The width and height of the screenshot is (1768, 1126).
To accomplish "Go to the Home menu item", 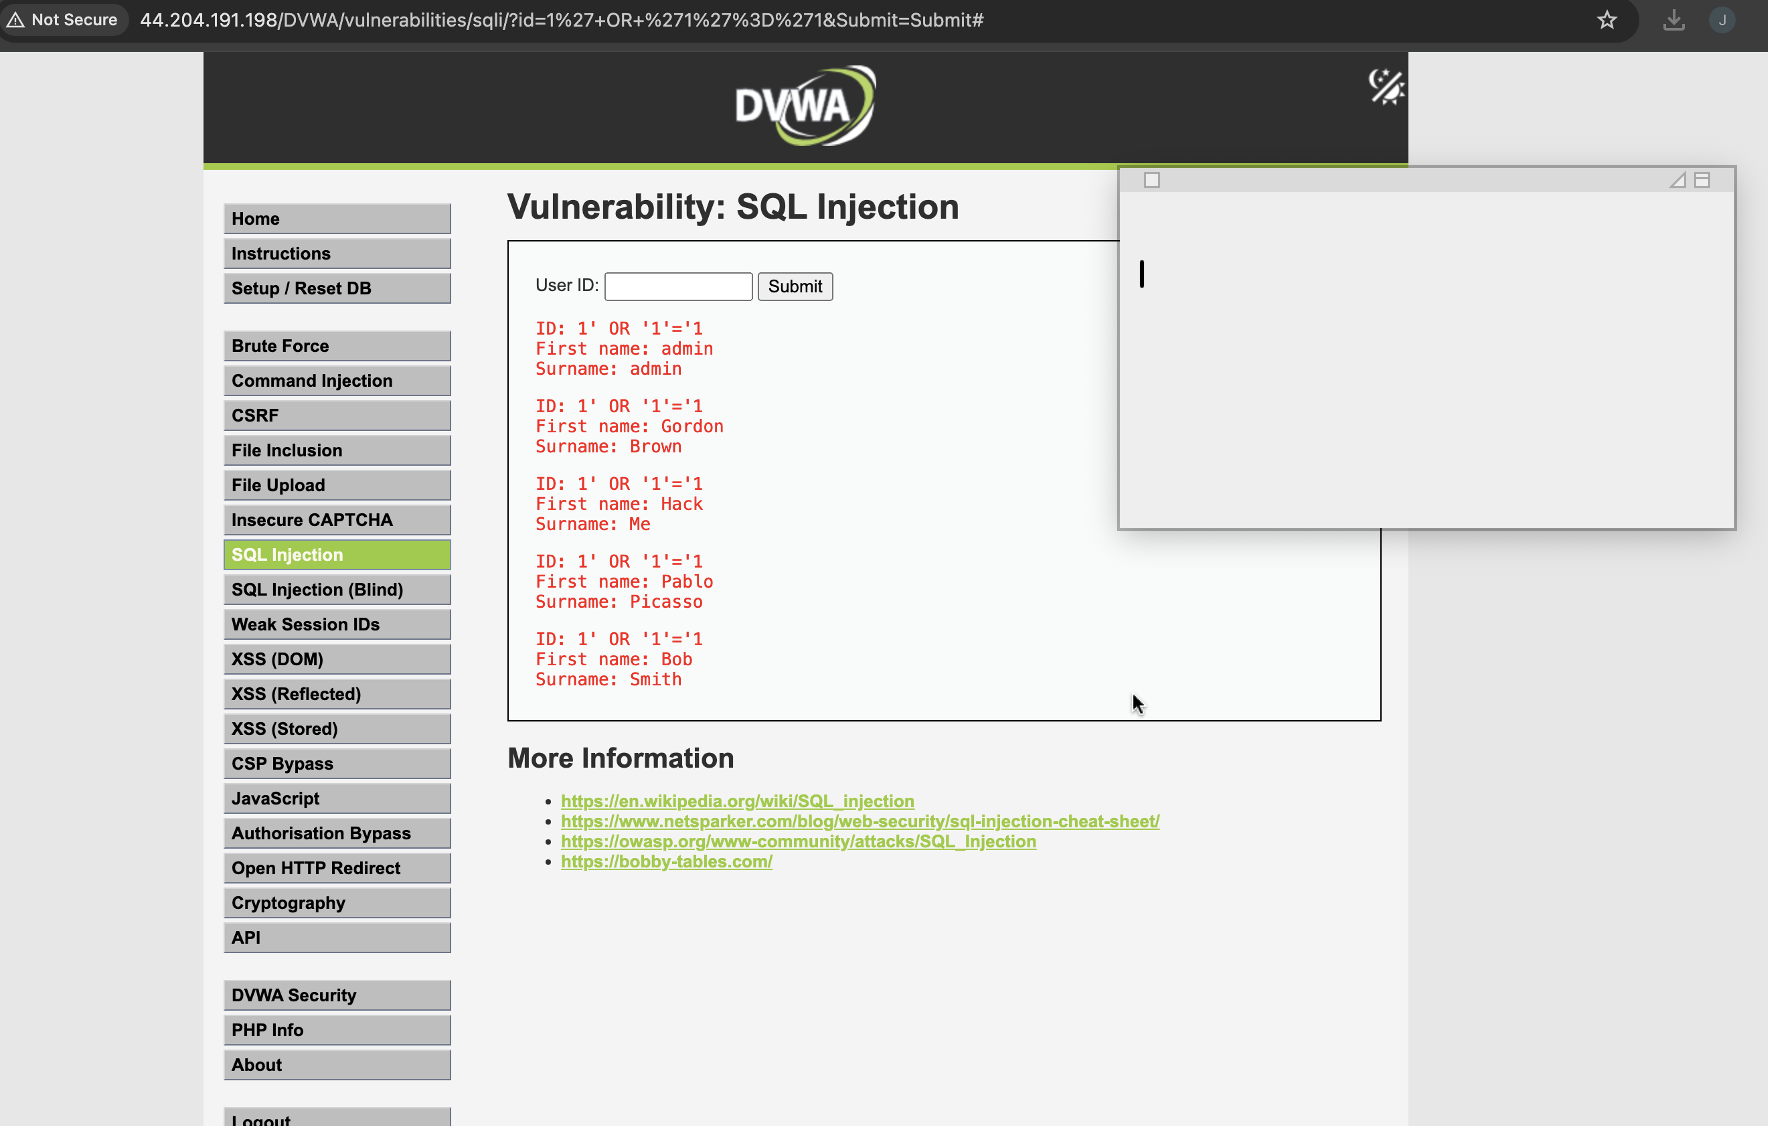I will click(x=337, y=219).
